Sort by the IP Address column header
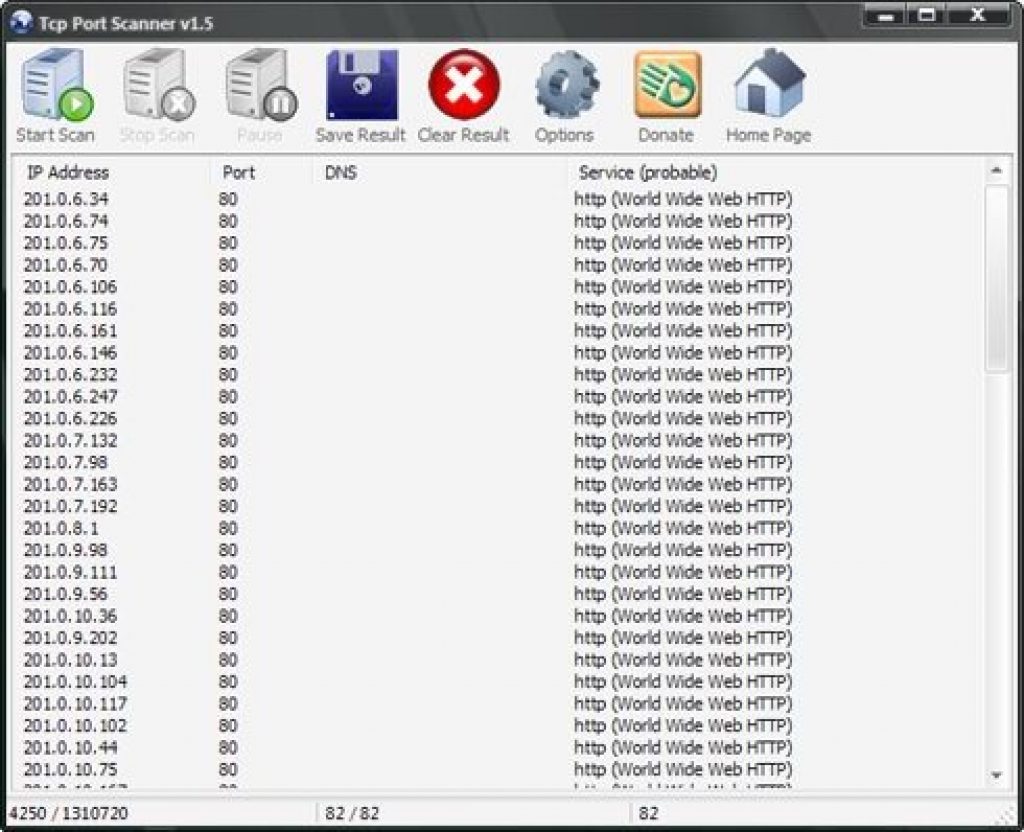 point(68,173)
